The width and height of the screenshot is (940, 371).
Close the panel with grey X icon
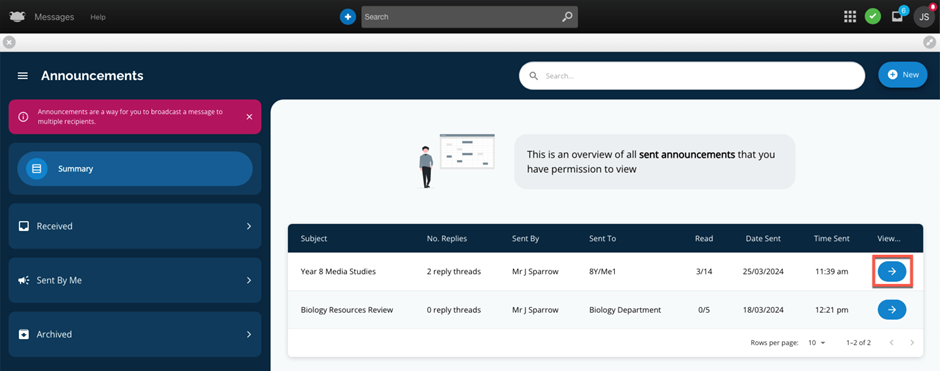click(9, 42)
